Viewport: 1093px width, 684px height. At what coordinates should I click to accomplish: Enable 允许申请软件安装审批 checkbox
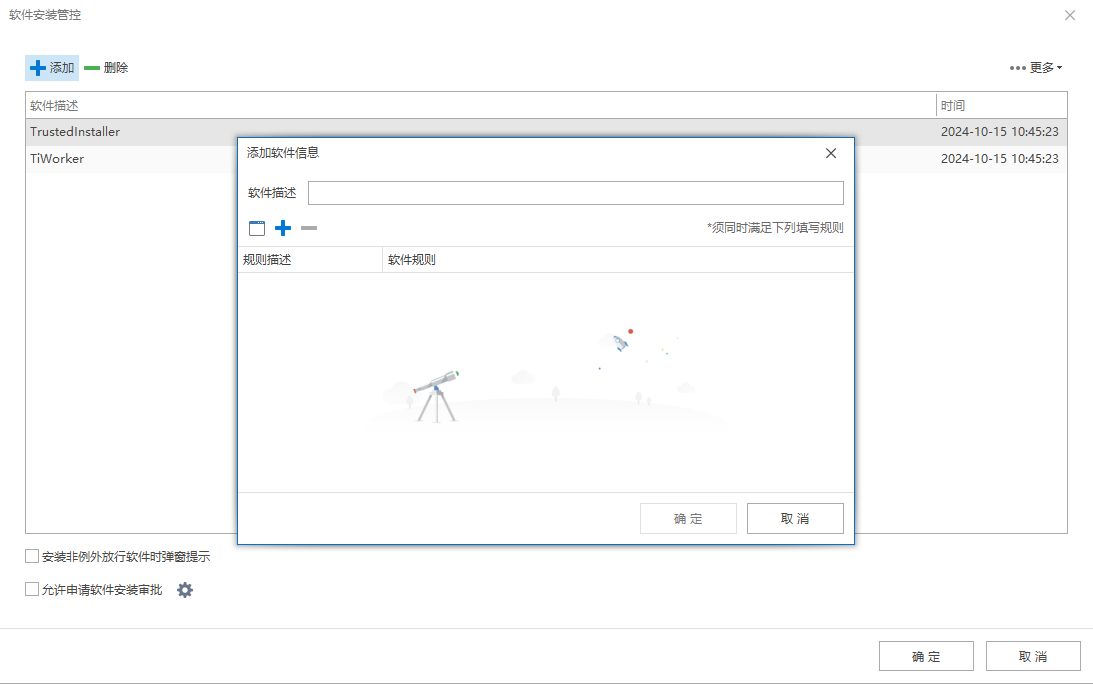point(32,590)
